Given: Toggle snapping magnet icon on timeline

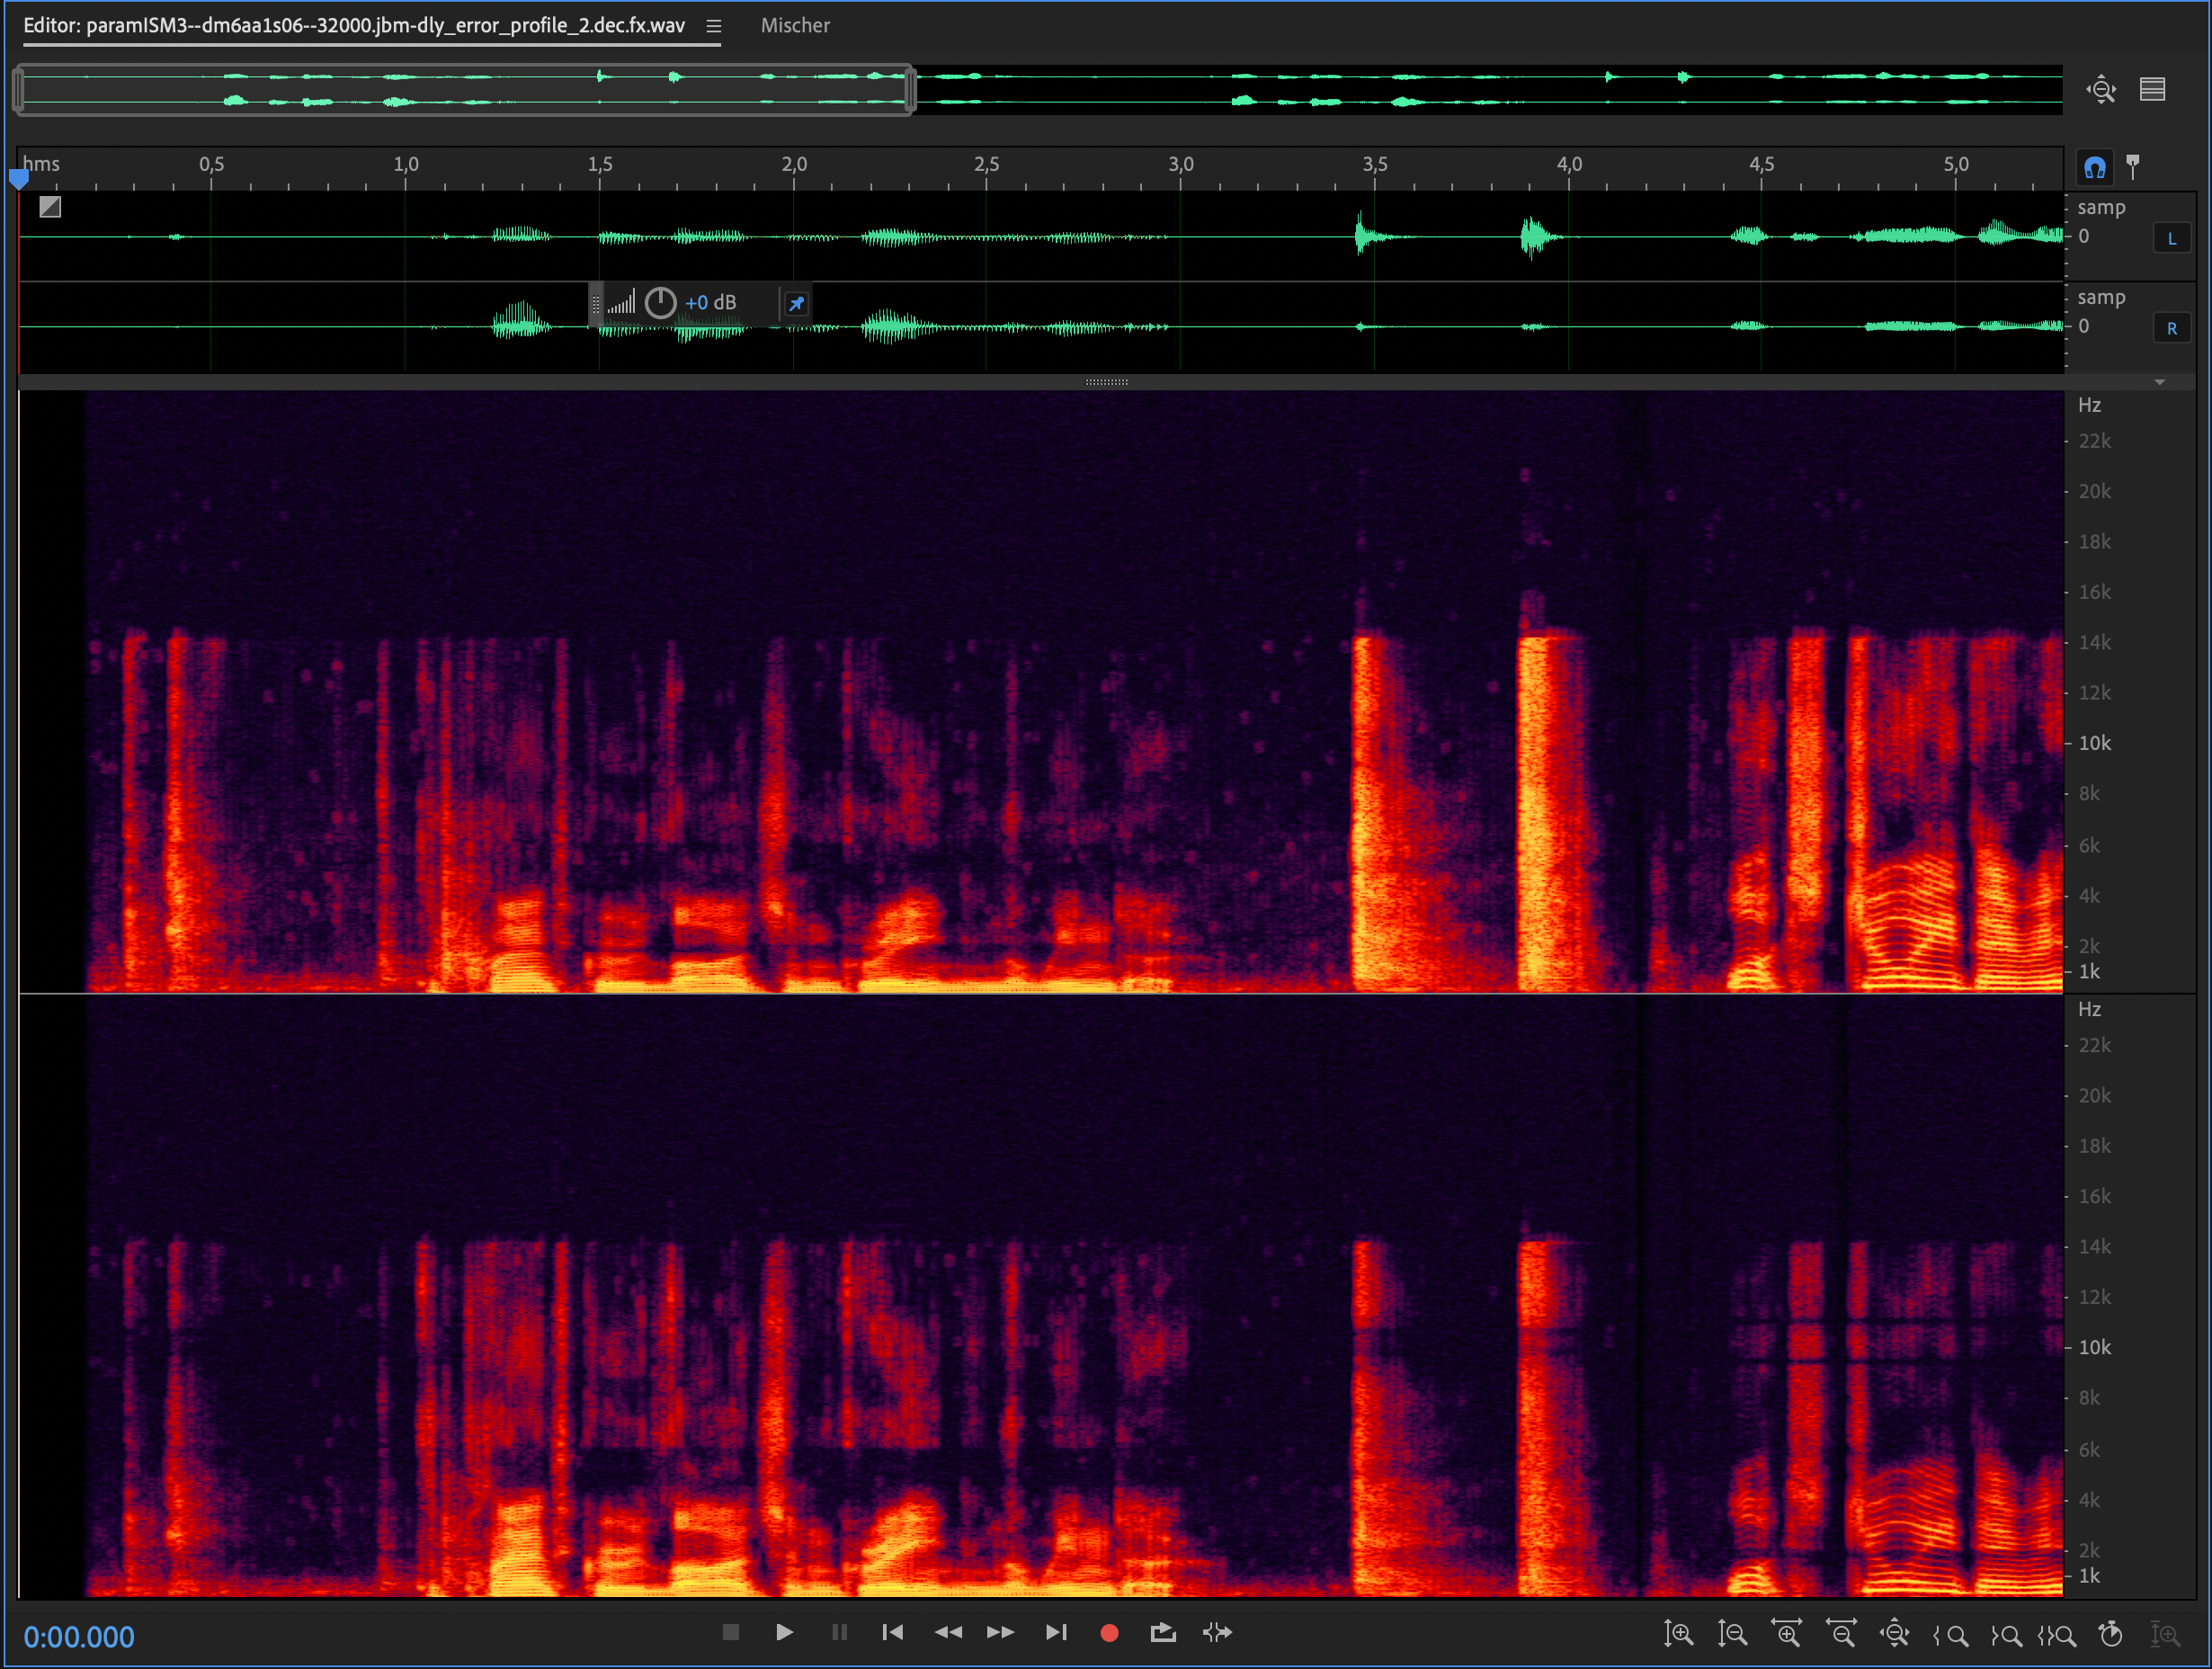Looking at the screenshot, I should 2094,166.
